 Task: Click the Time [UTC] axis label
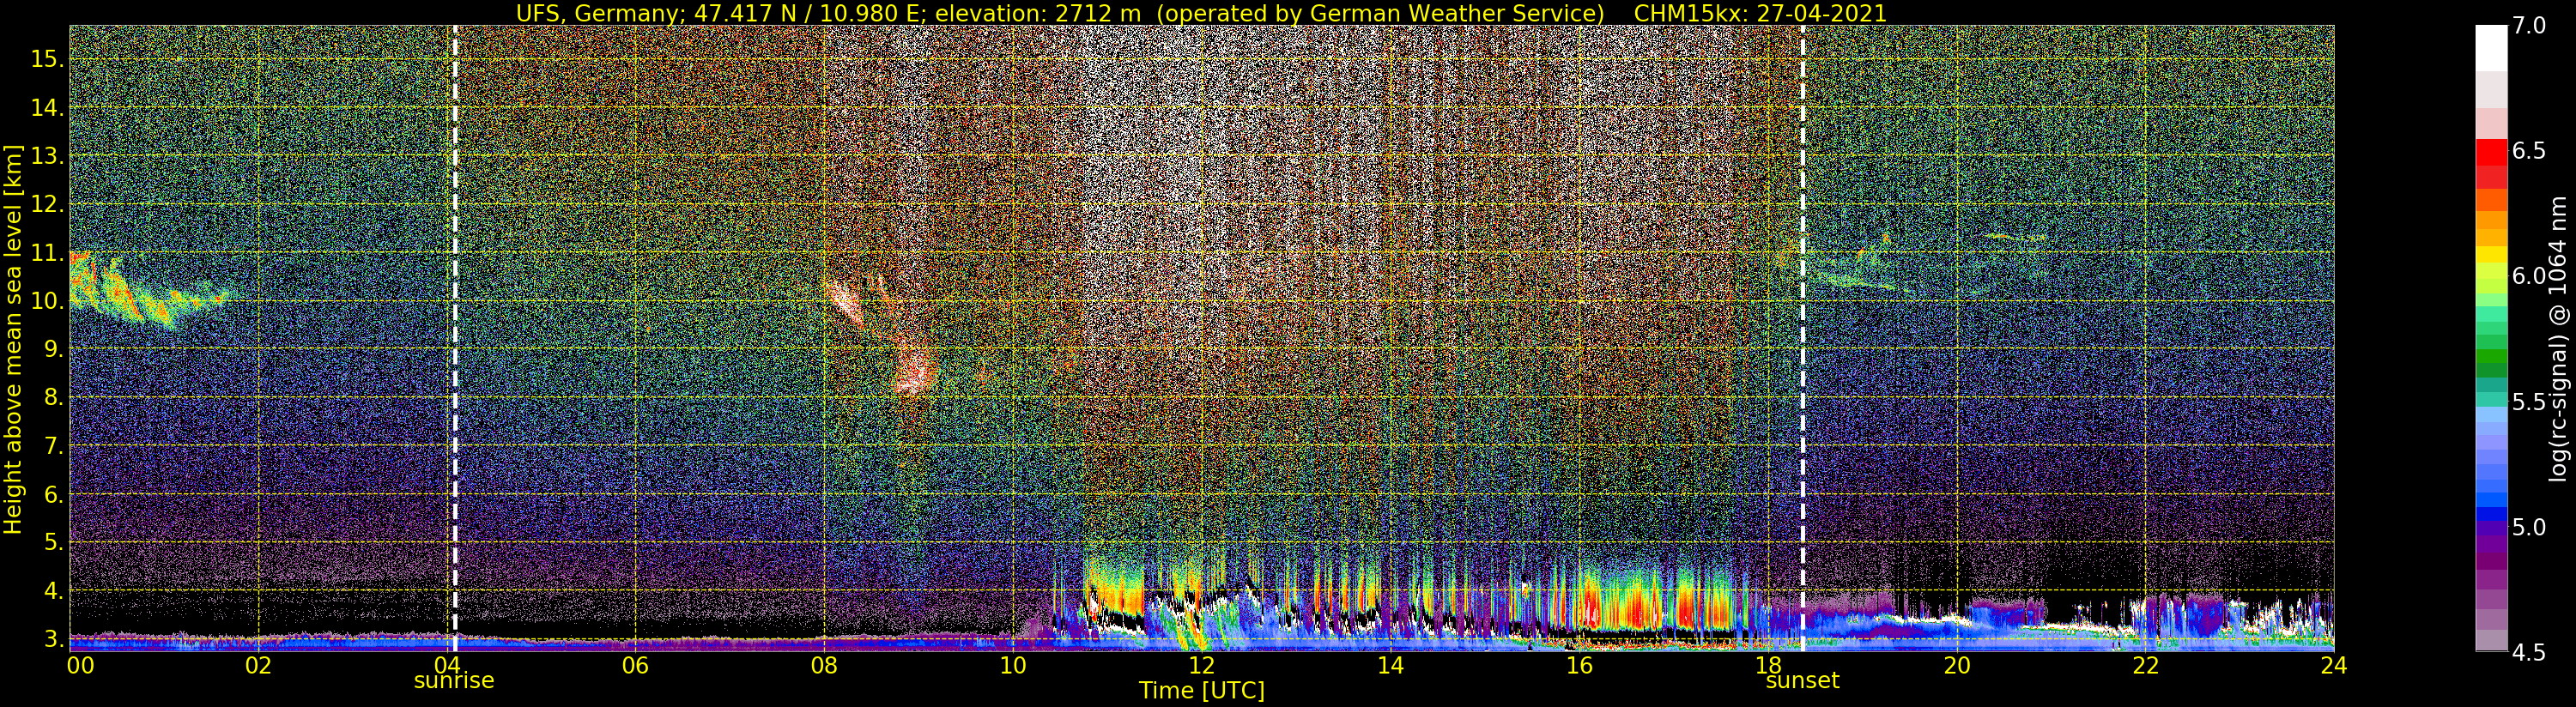point(1201,691)
